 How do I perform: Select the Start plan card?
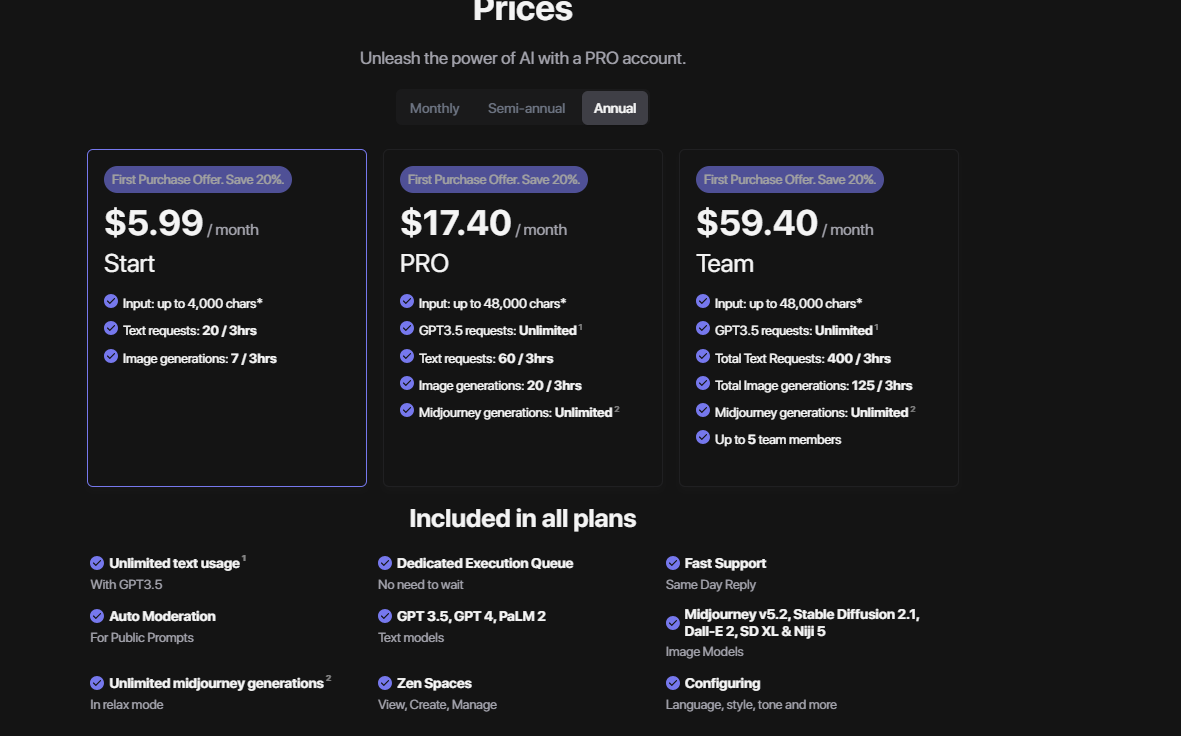pyautogui.click(x=227, y=420)
